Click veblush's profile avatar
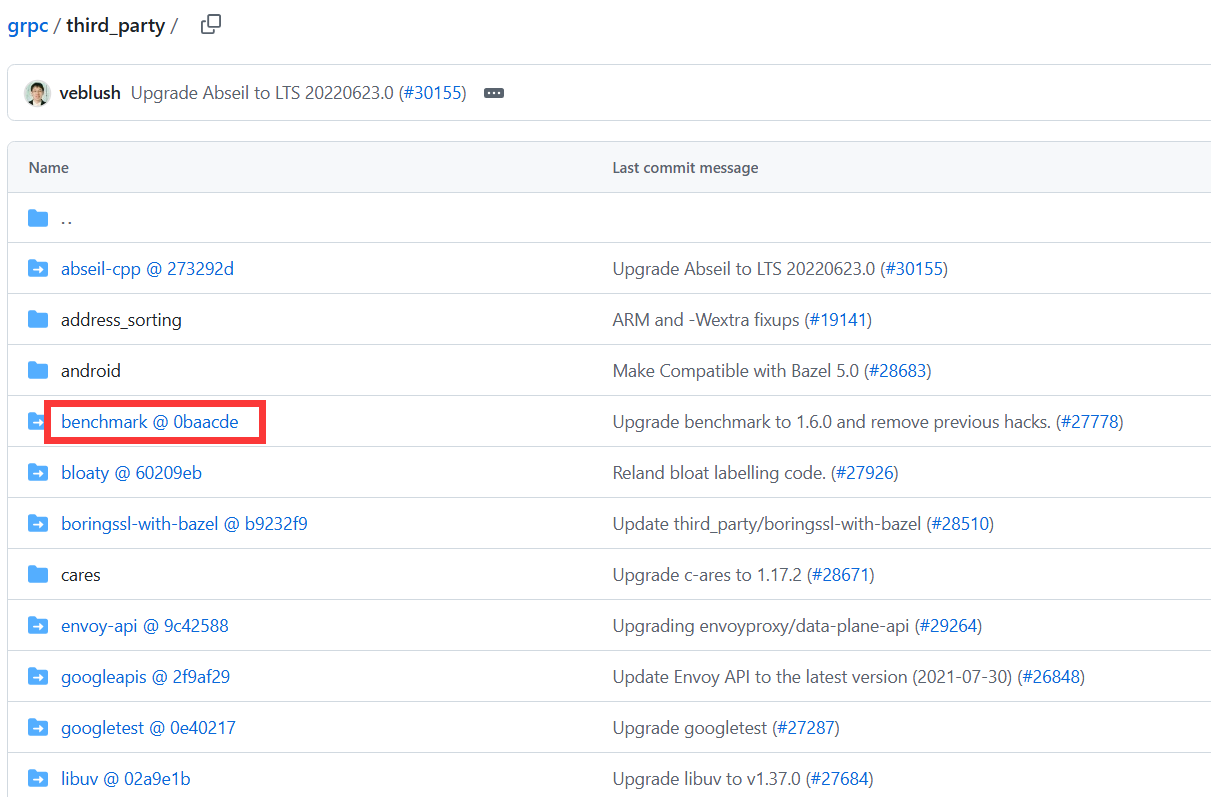Screen dimensions: 1211x797 click(x=37, y=92)
